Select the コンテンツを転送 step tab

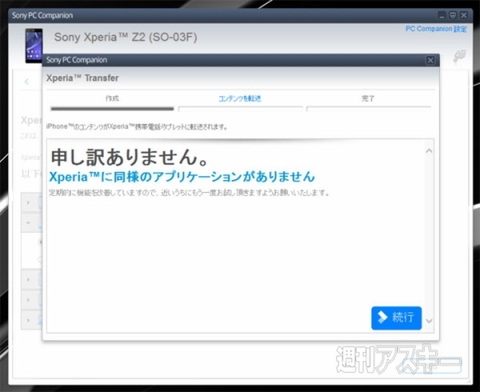pos(240,99)
